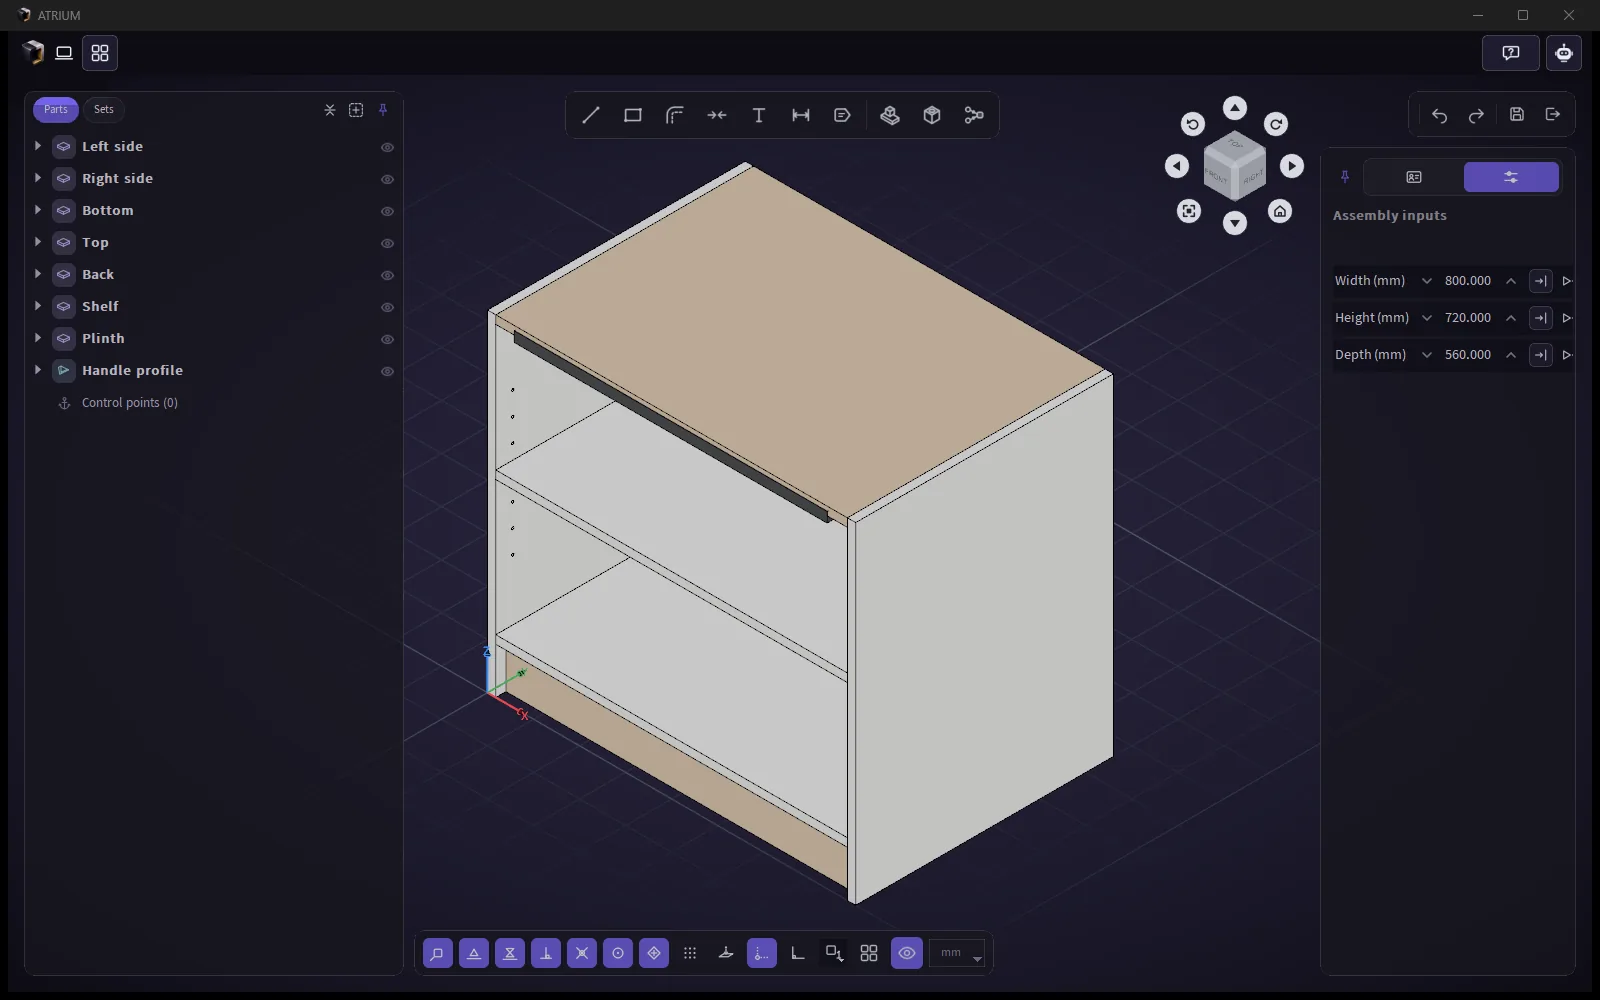
Task: Select the Fillet corner tool
Action: click(675, 115)
